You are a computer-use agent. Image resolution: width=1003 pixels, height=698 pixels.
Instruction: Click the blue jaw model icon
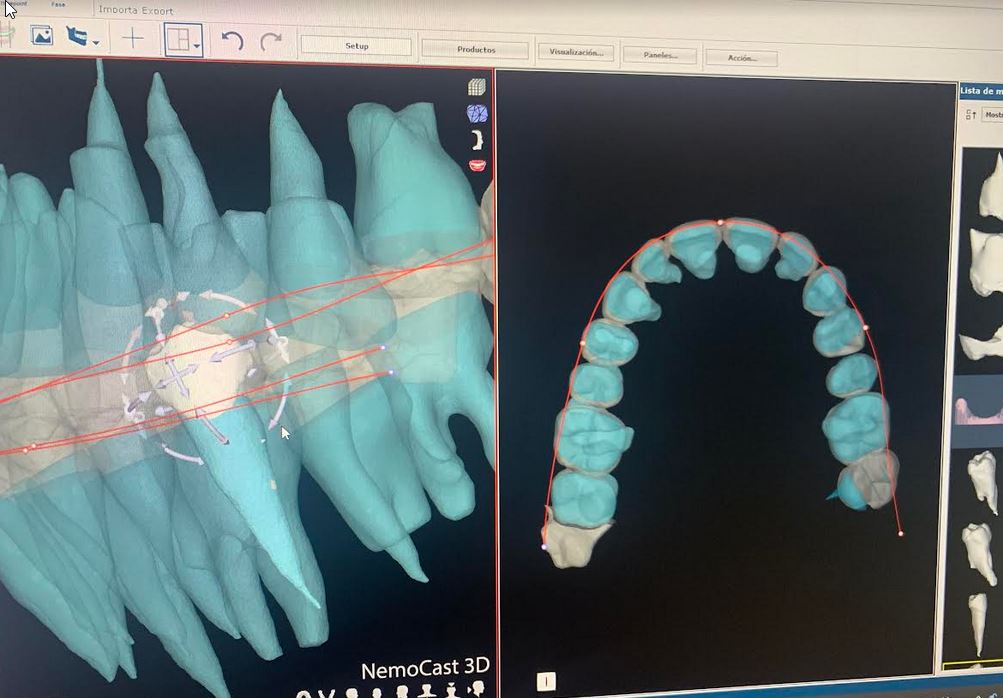pyautogui.click(x=77, y=36)
